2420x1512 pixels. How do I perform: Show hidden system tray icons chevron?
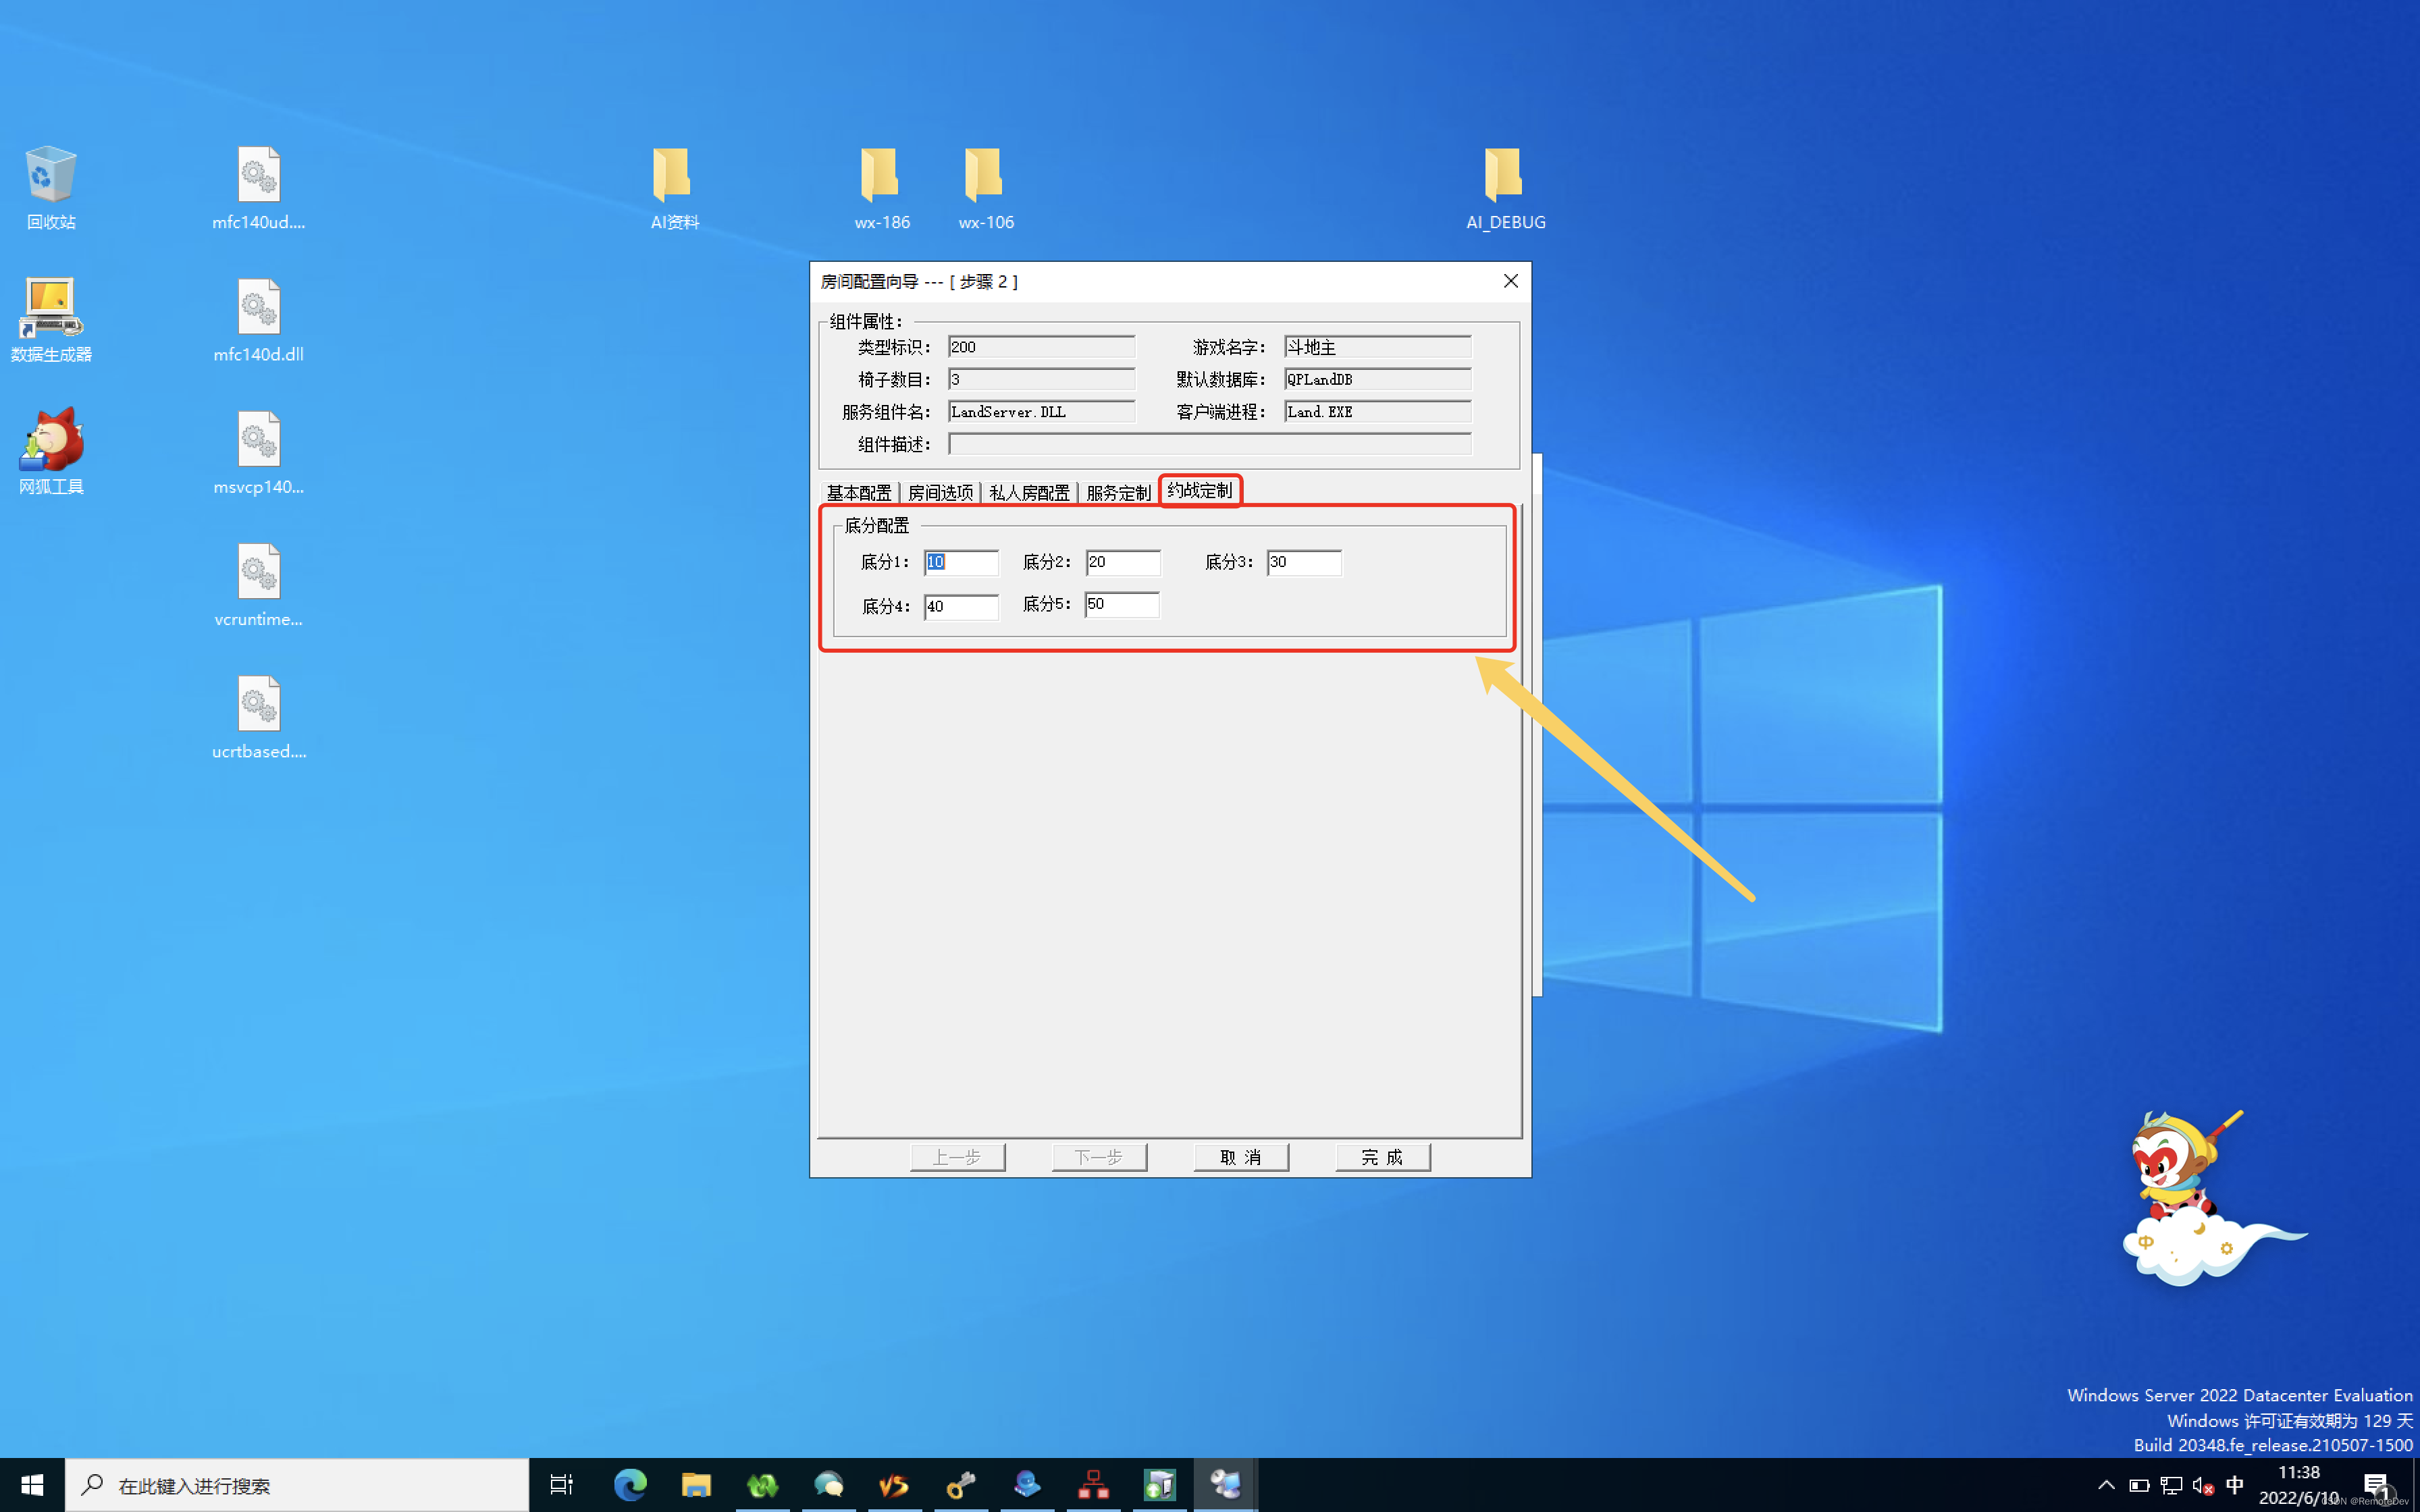(2106, 1485)
